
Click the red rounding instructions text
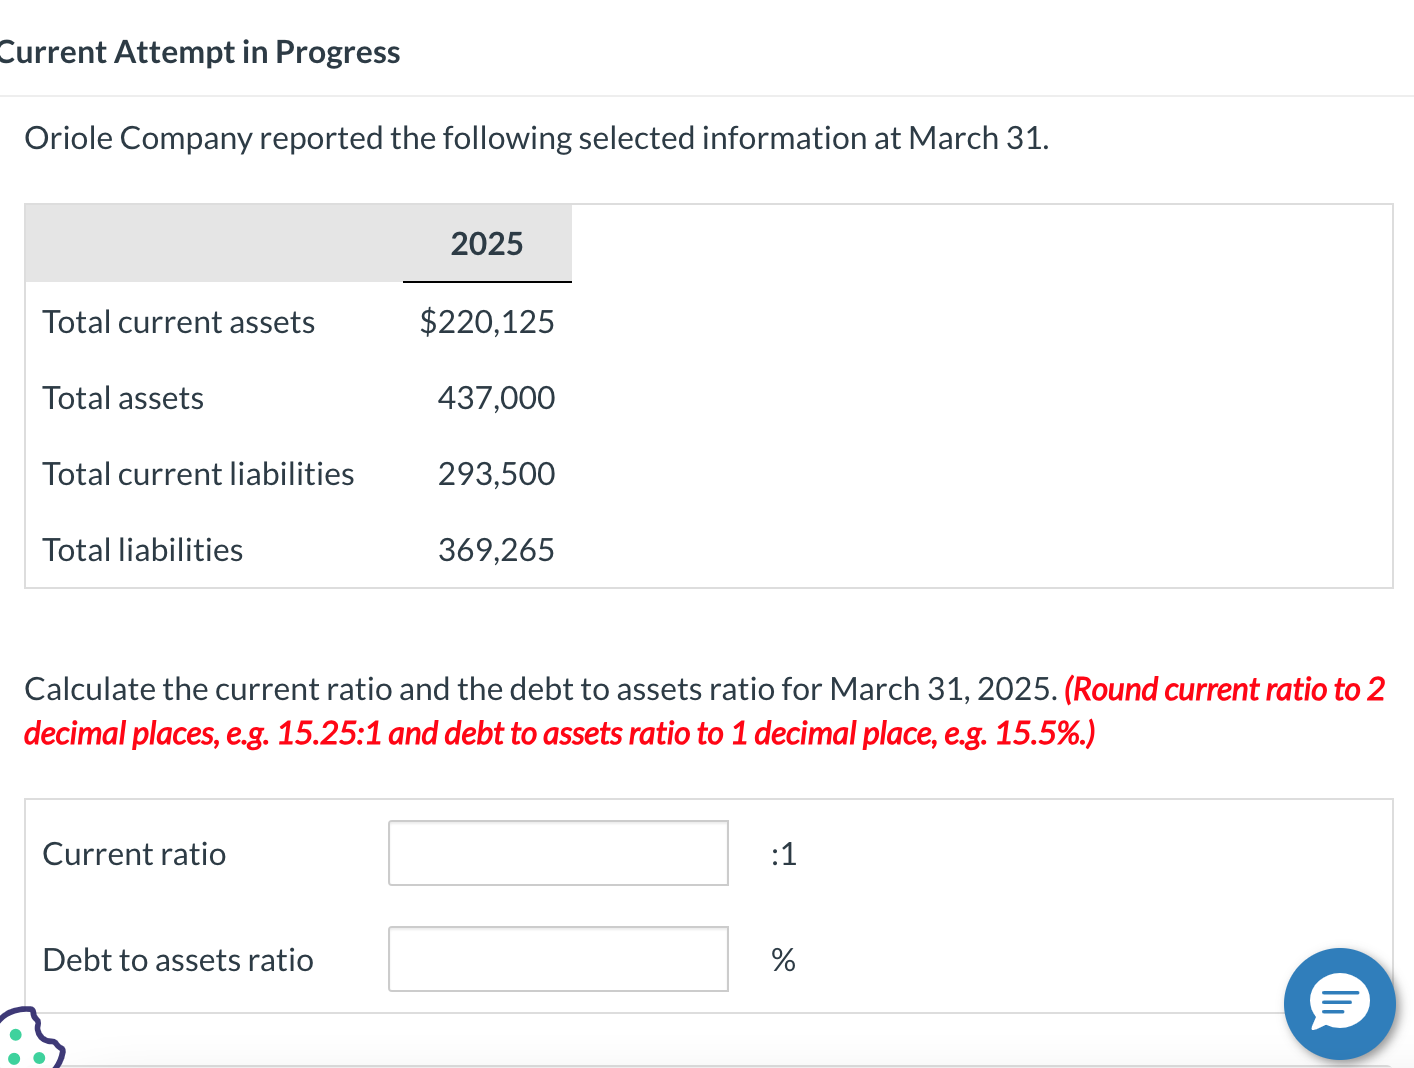pos(700,710)
